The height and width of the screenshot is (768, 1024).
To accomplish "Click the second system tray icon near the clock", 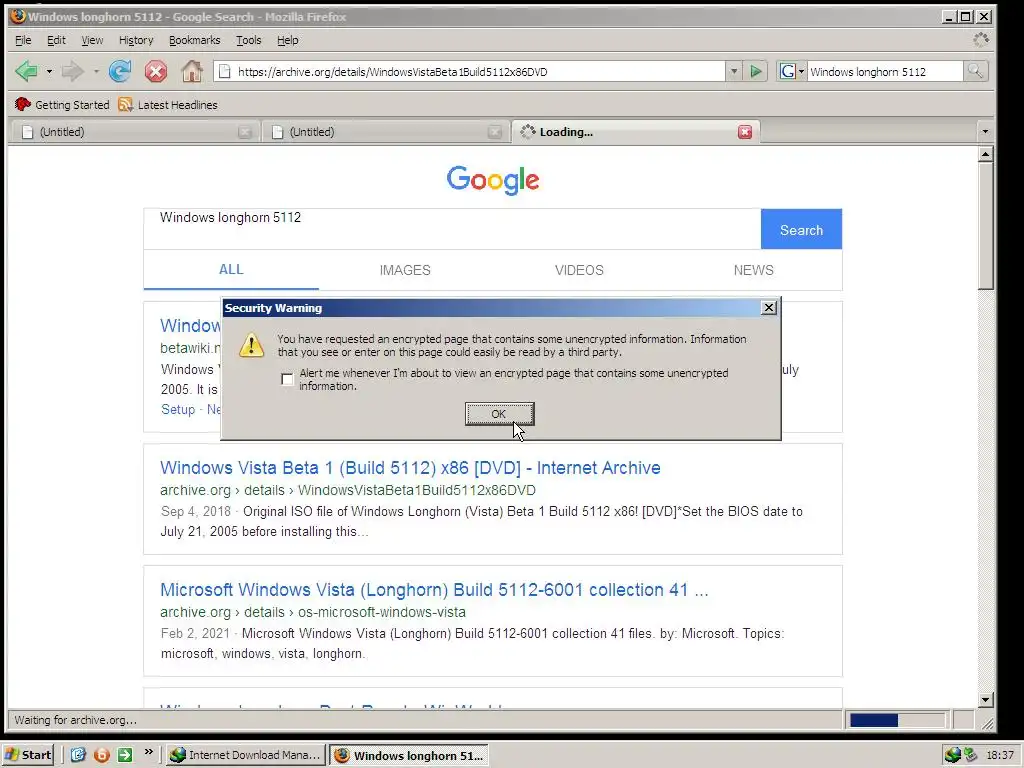I will pos(970,755).
